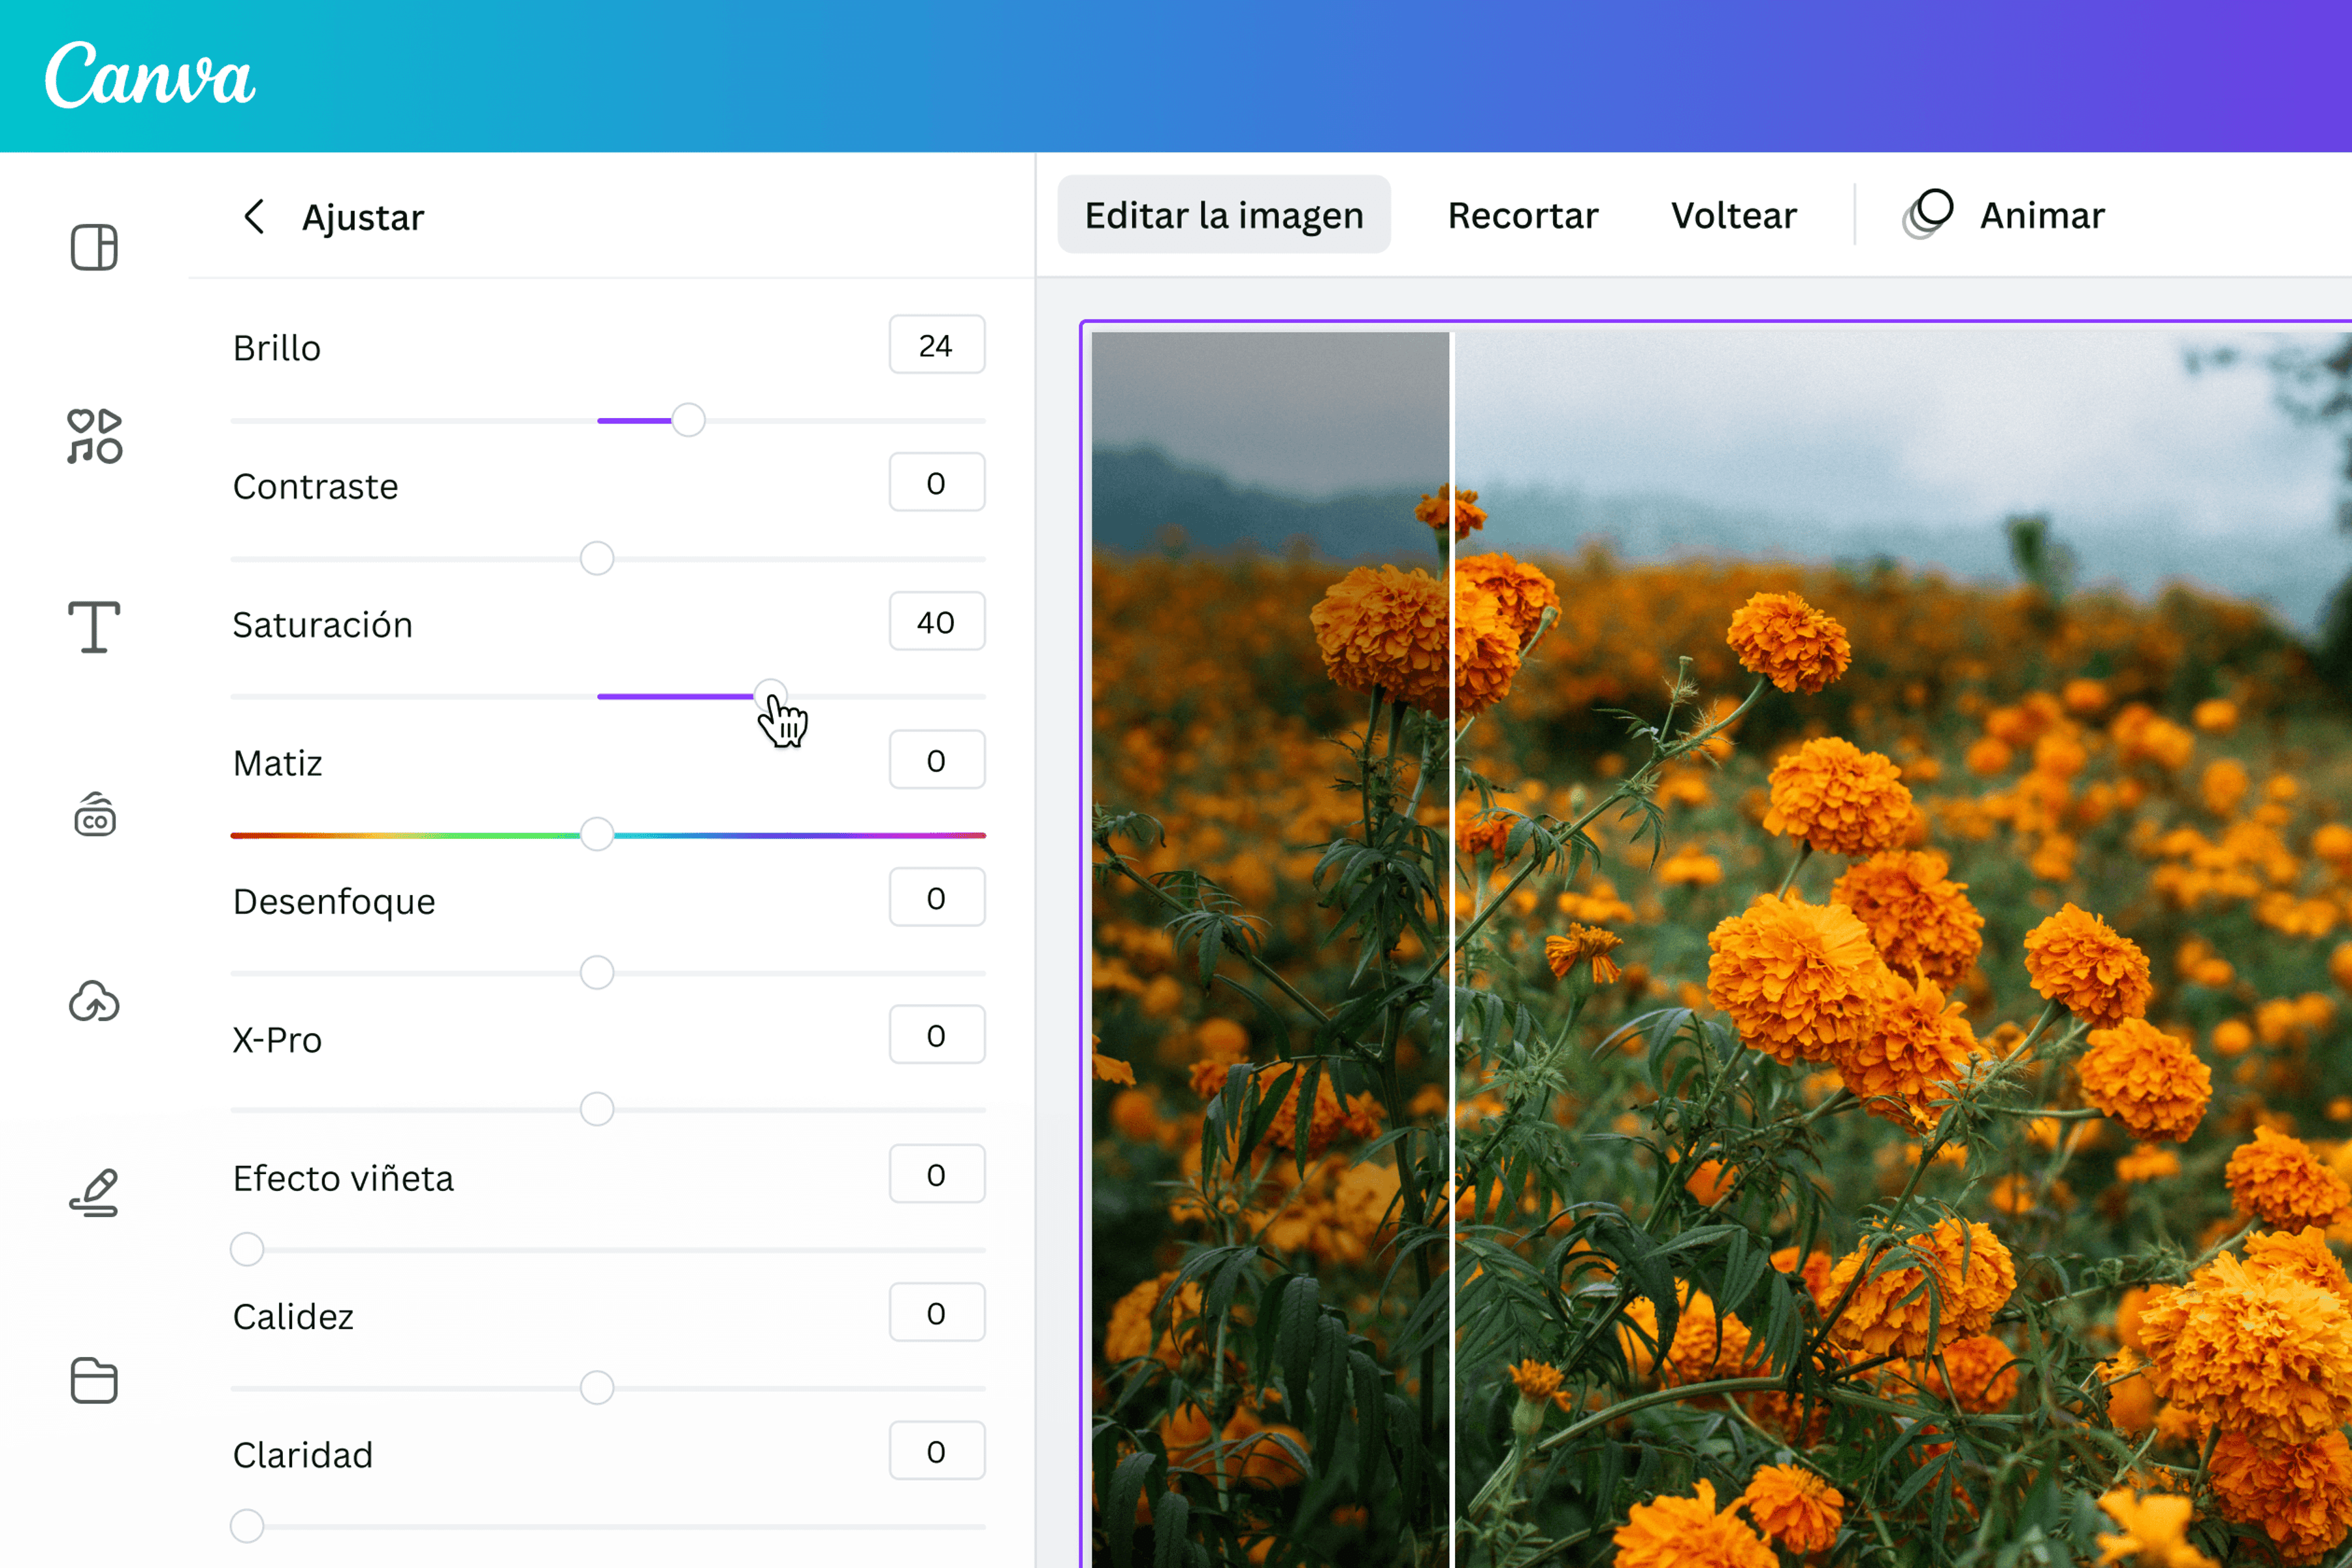Click the Contraste slider handle
Screen dimensions: 2352x1568
(597, 558)
